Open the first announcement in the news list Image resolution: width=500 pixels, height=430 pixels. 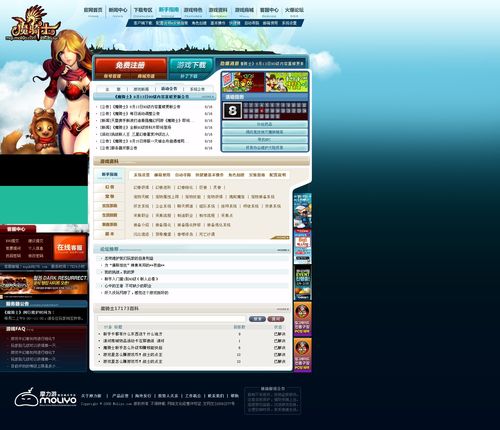(140, 107)
